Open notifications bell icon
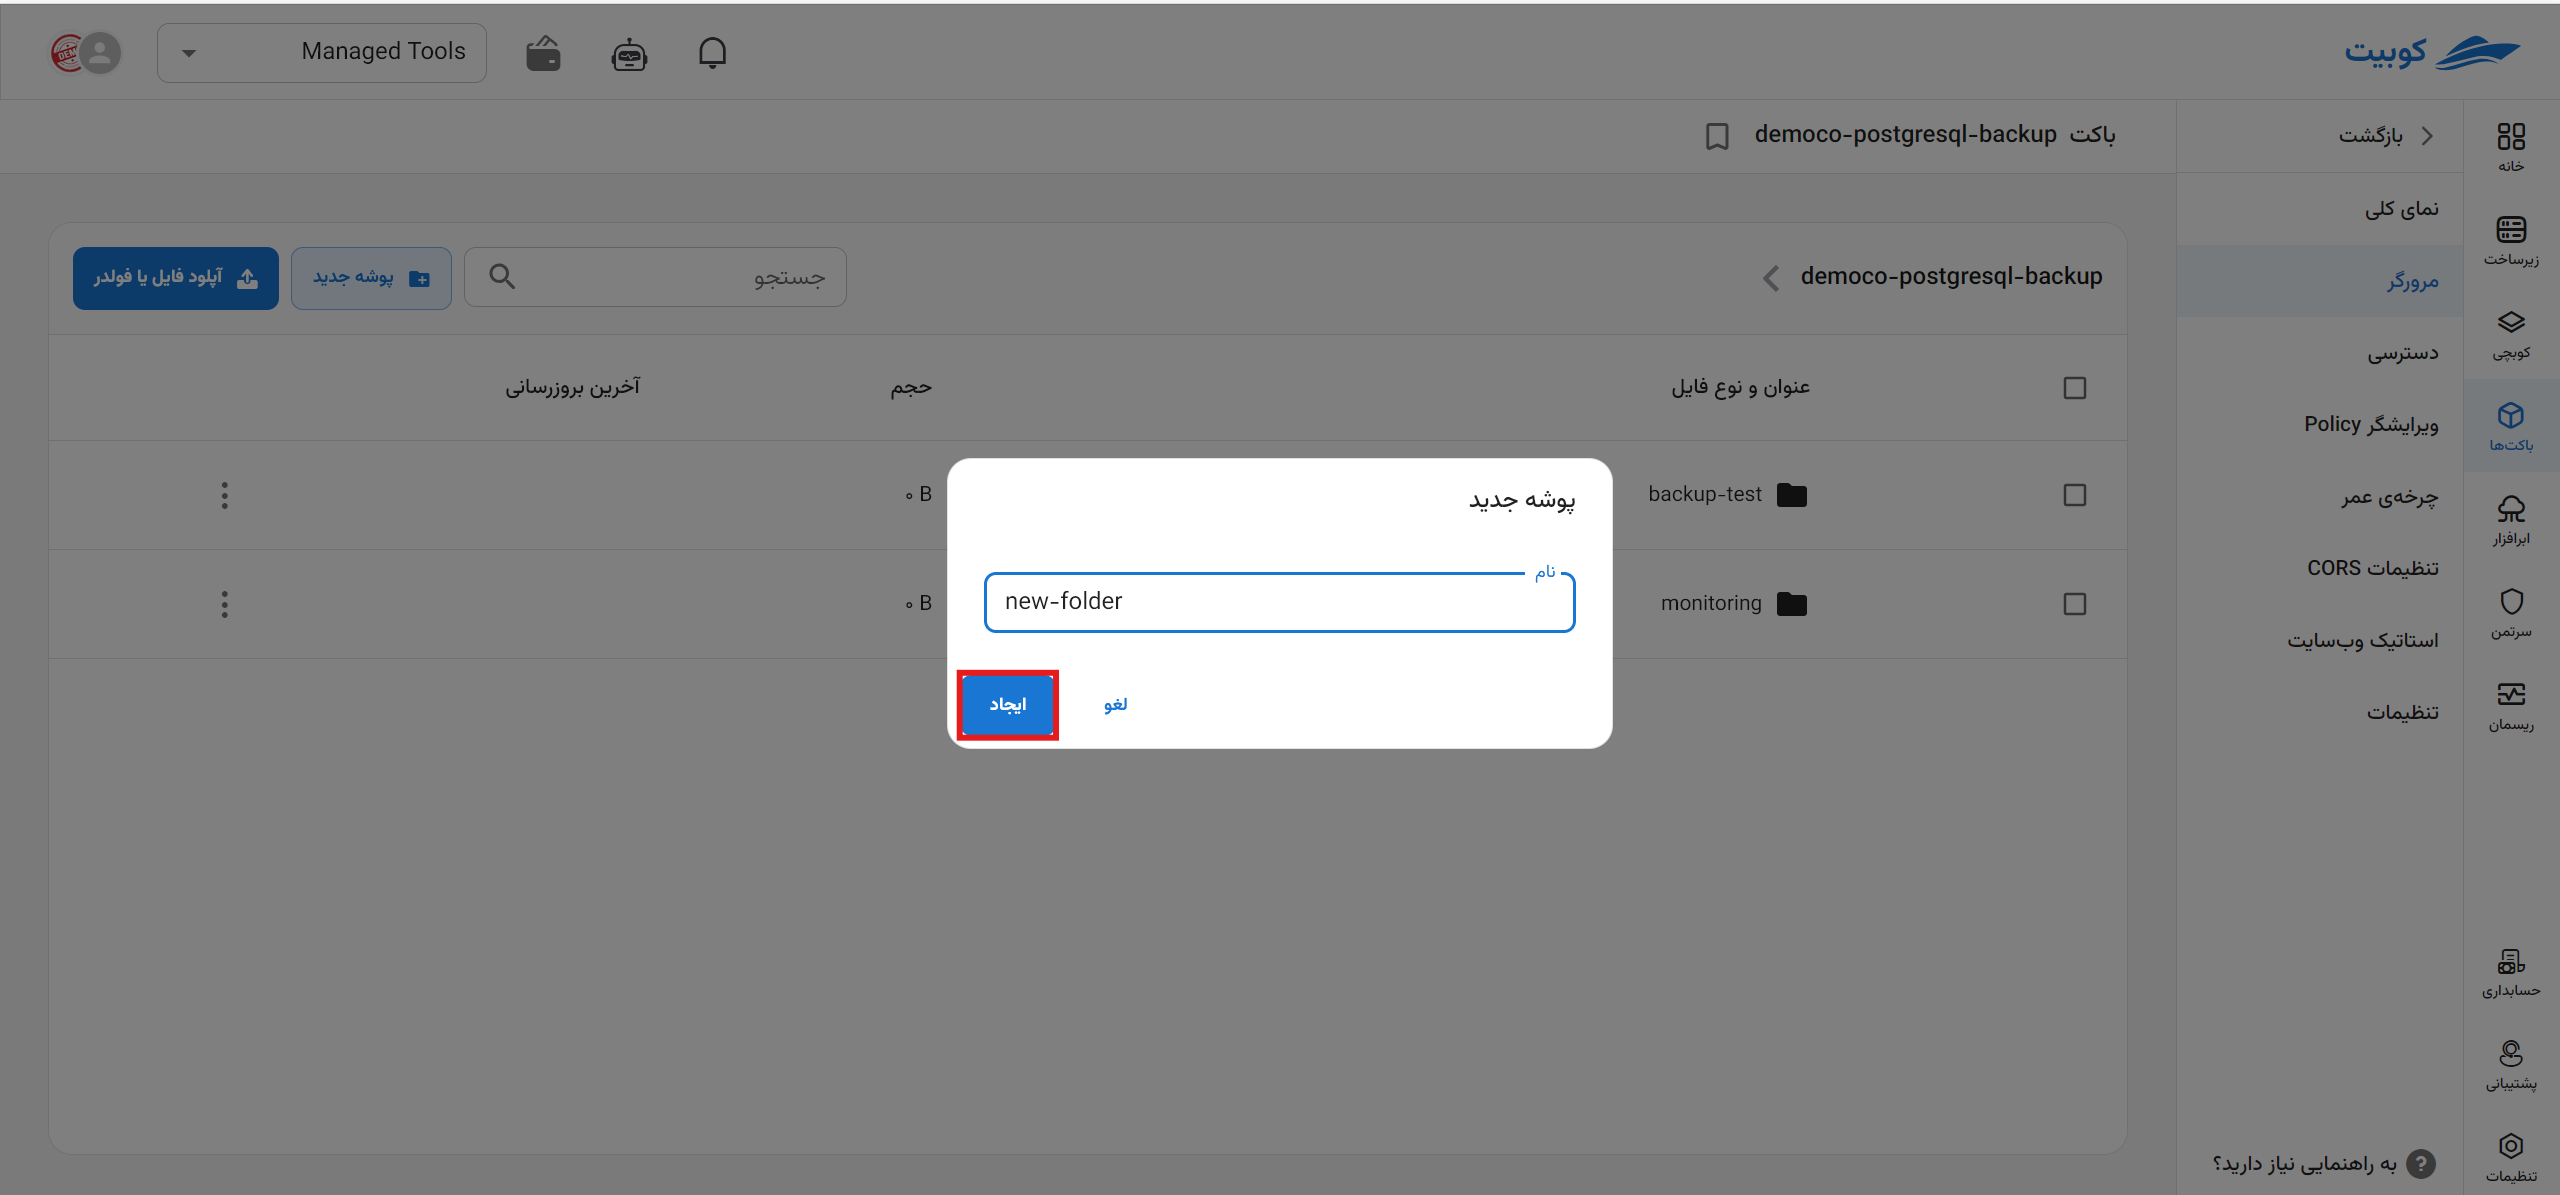2560x1195 pixels. (x=712, y=53)
